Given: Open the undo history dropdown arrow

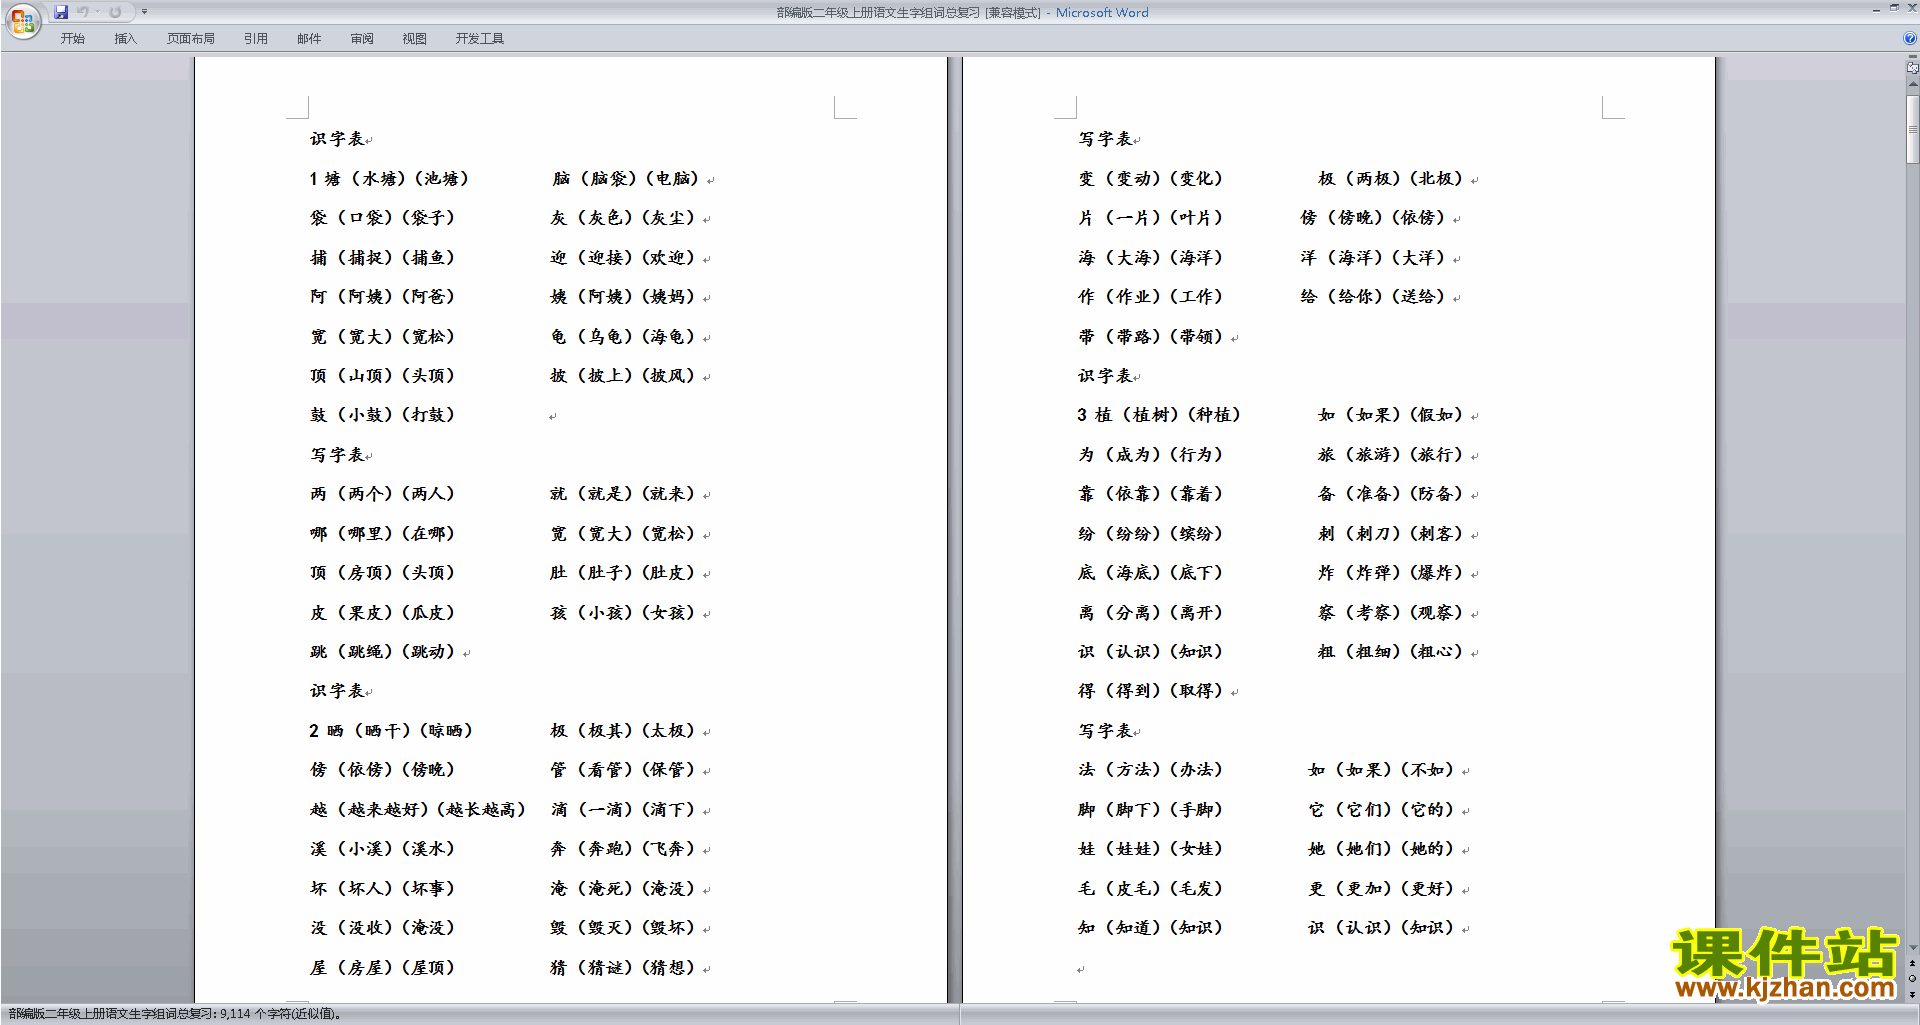Looking at the screenshot, I should pos(97,12).
